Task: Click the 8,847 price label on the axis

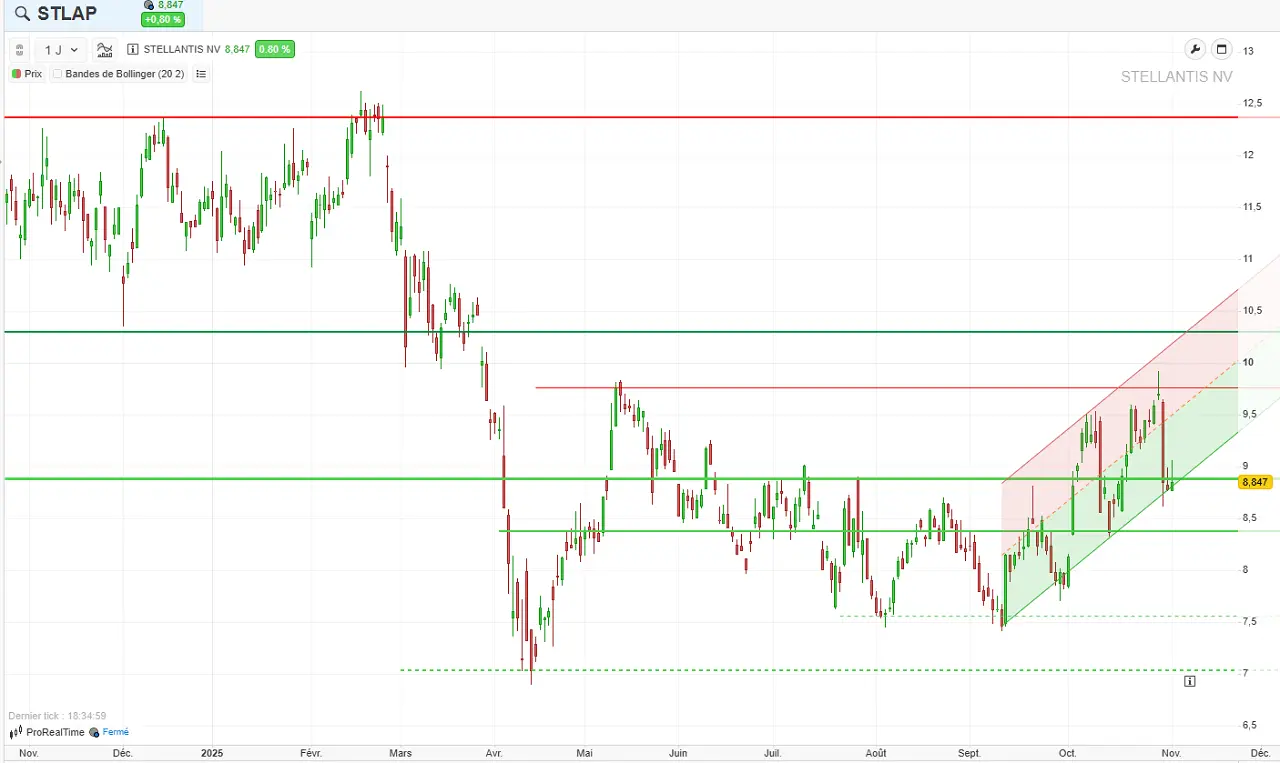Action: [1253, 482]
